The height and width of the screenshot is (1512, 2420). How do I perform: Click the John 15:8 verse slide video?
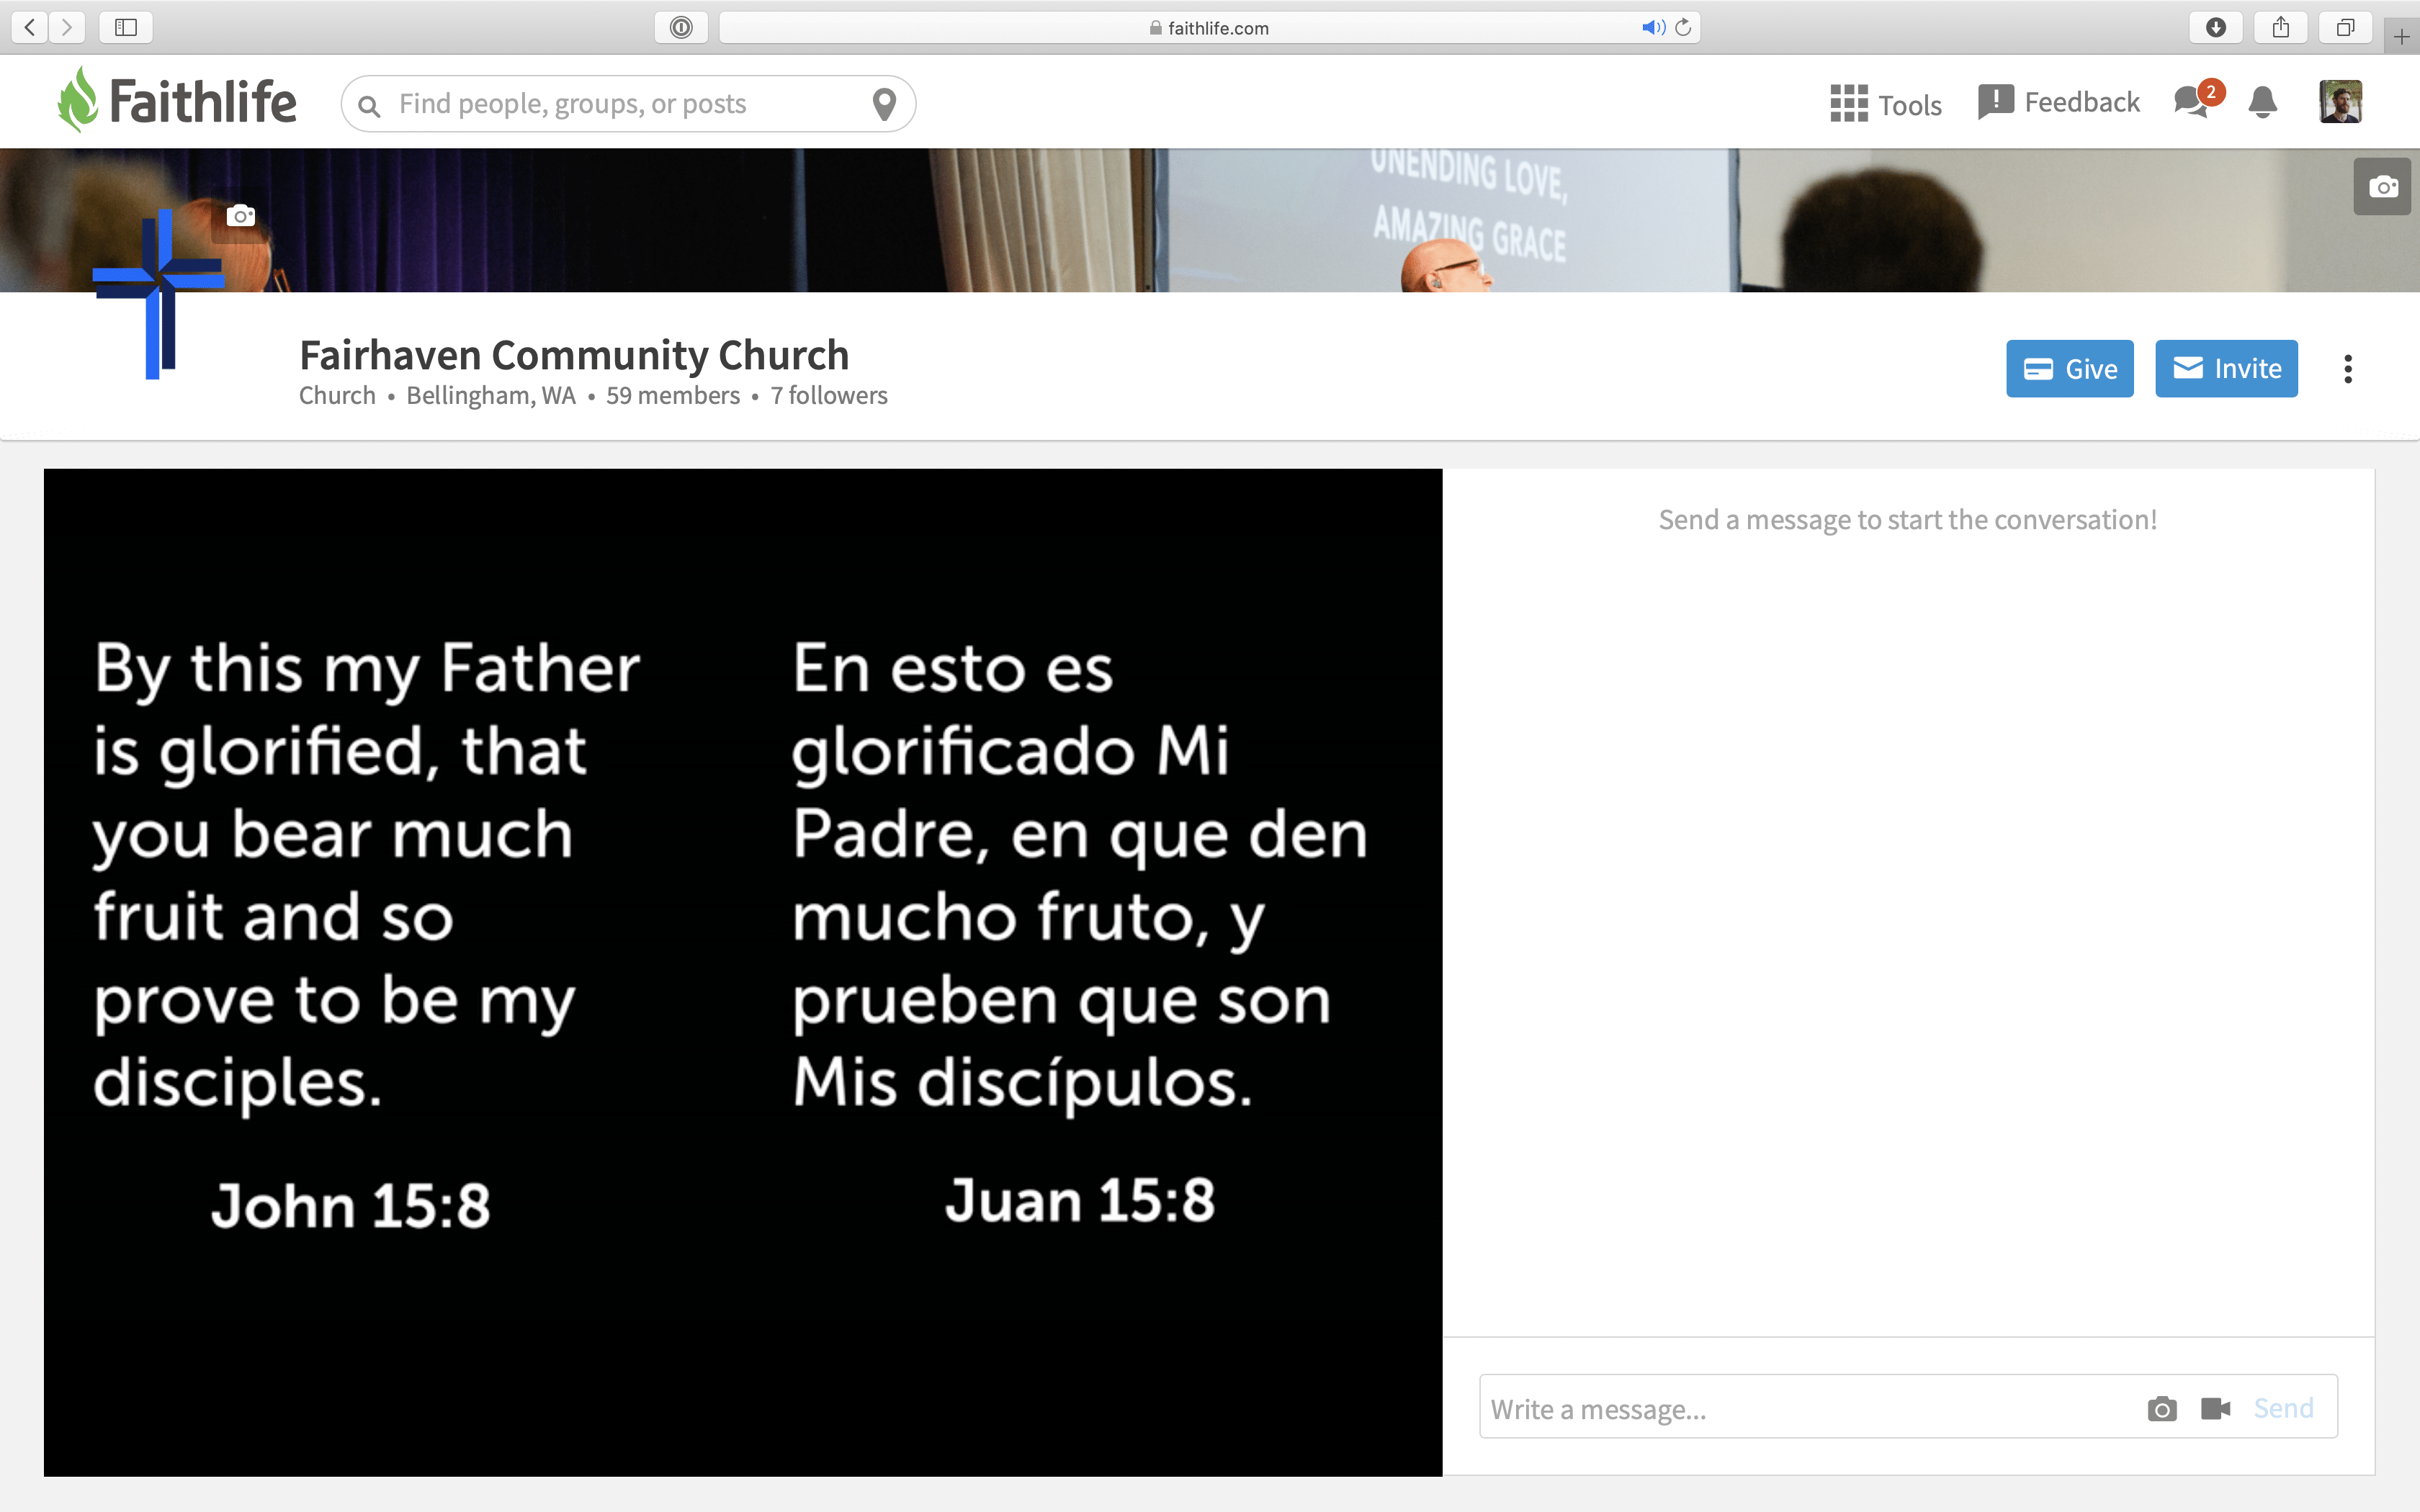click(743, 972)
